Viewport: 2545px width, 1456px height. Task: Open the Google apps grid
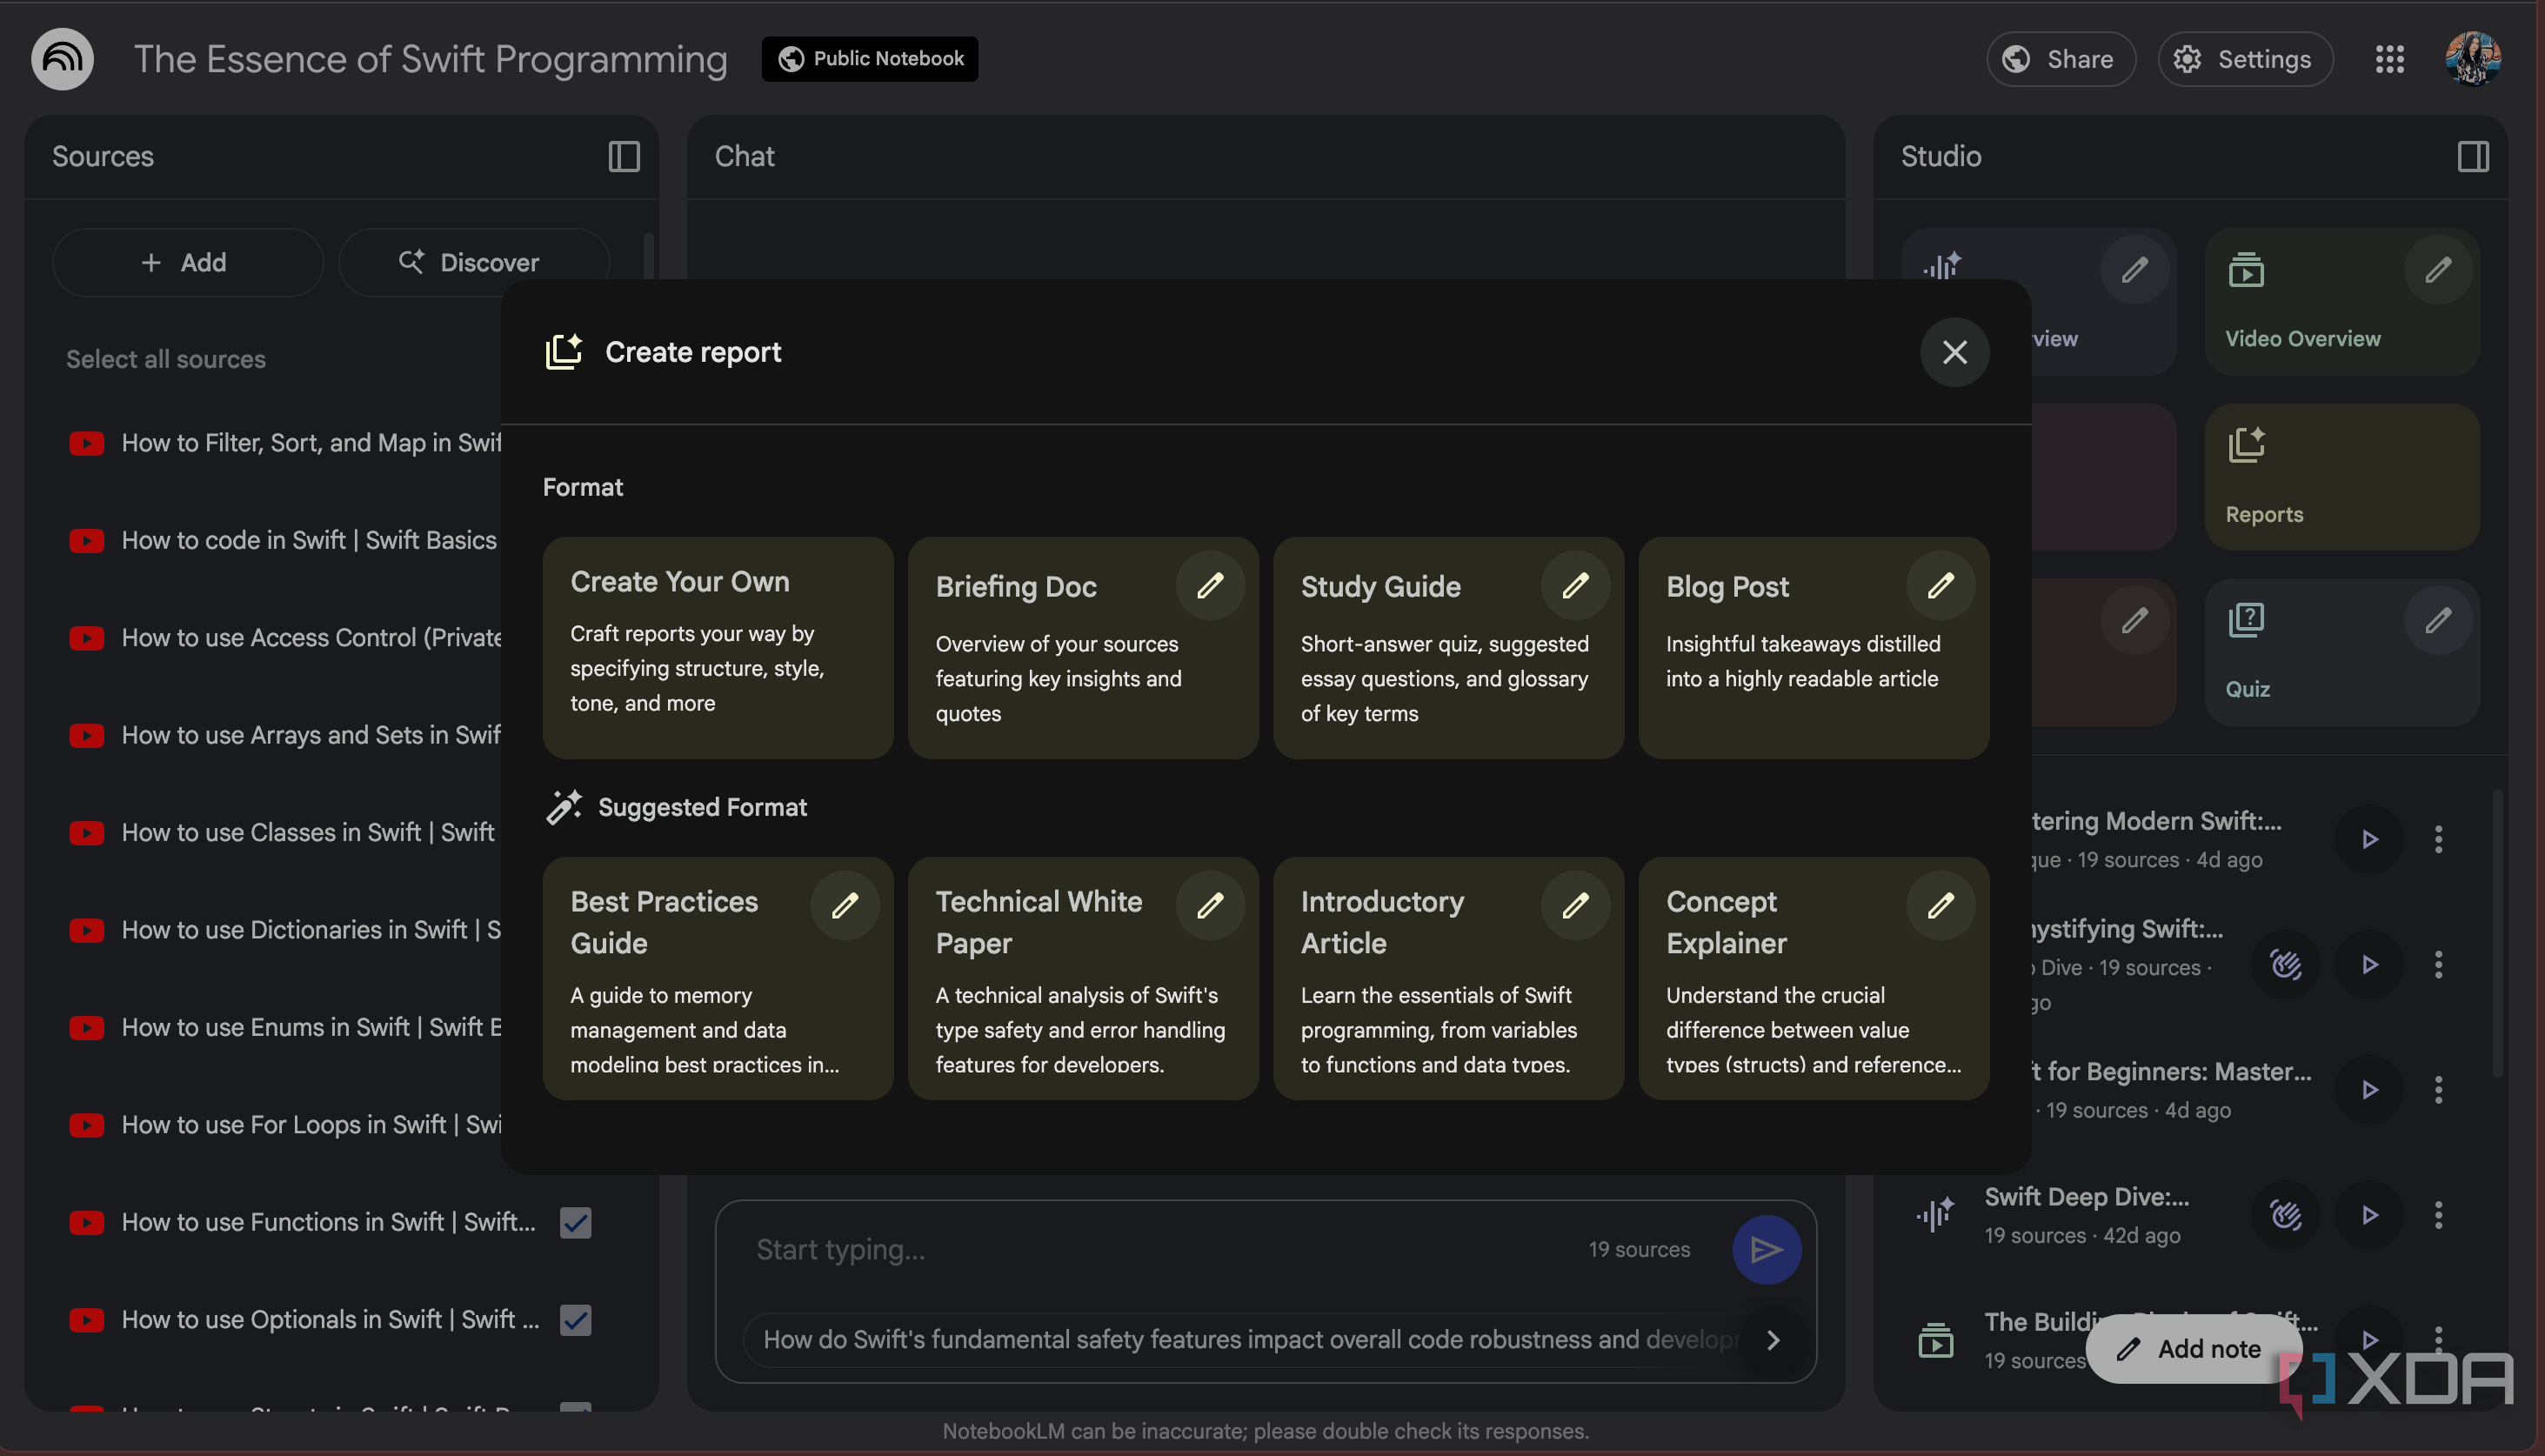tap(2389, 59)
